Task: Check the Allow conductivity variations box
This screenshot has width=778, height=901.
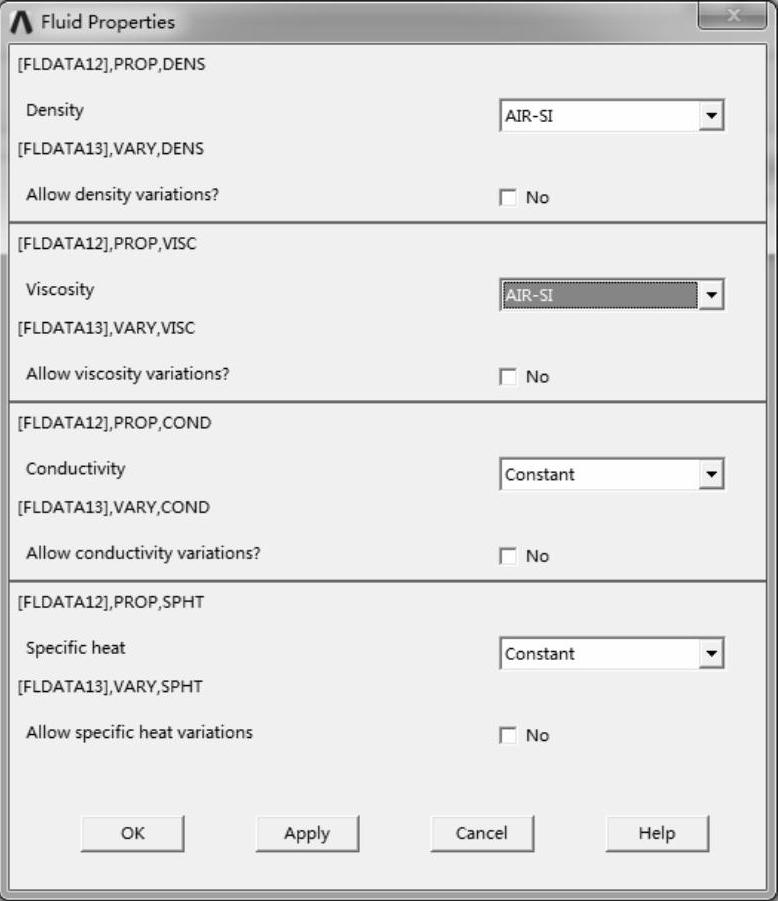Action: (x=508, y=556)
